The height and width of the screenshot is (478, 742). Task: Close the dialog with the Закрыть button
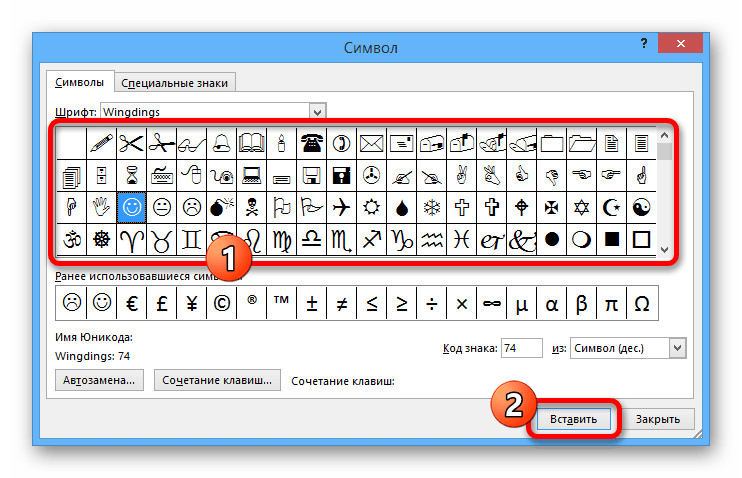point(658,419)
